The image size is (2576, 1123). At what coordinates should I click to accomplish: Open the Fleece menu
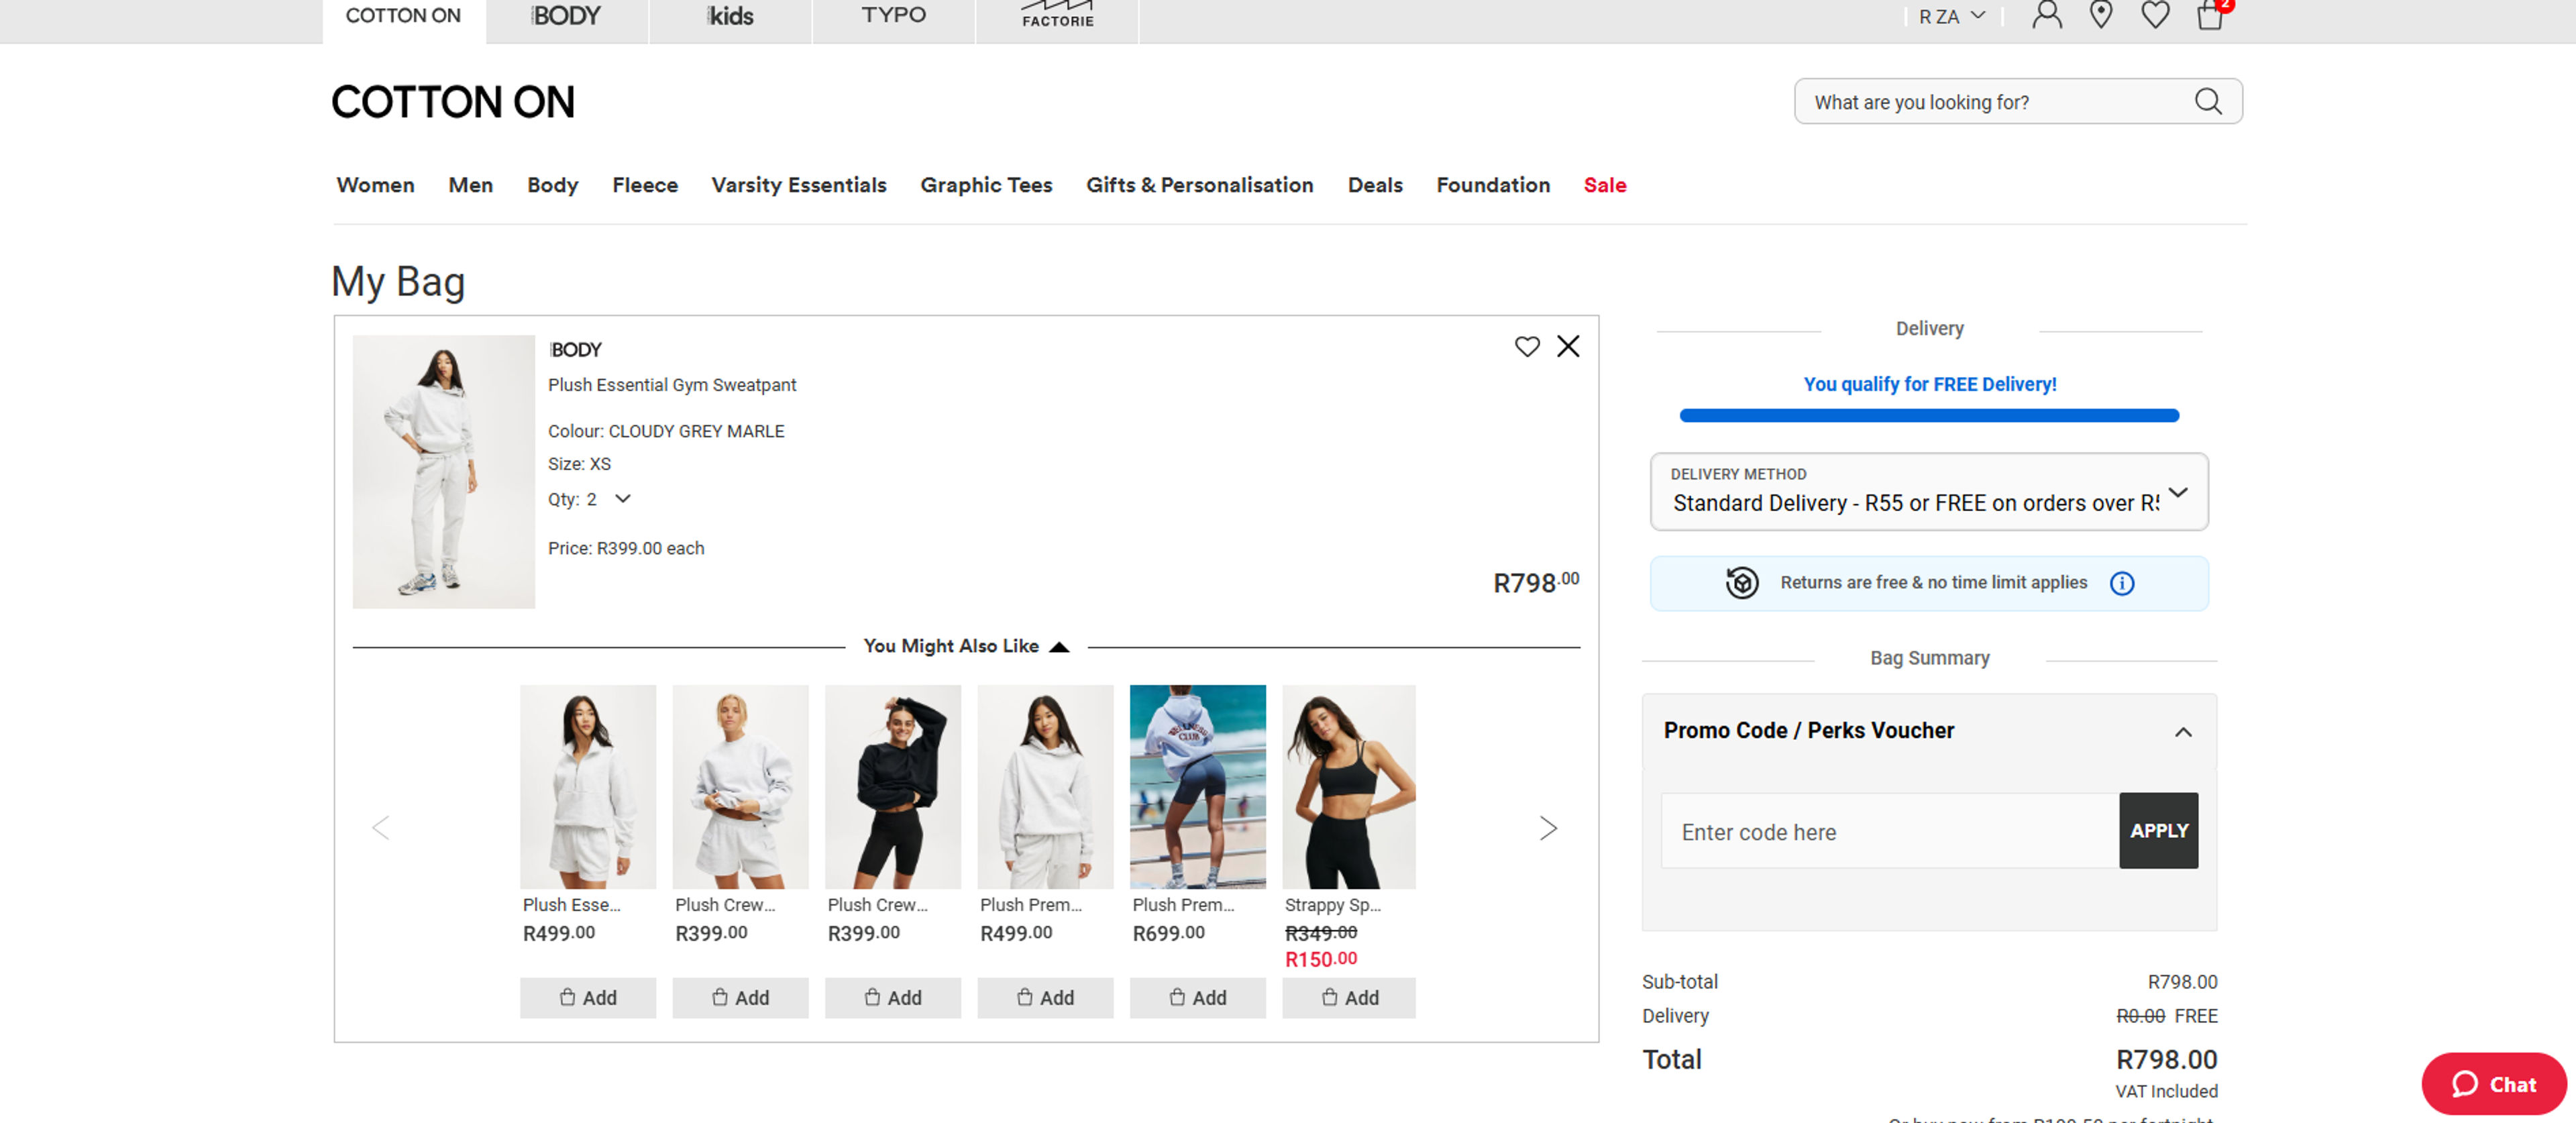click(x=645, y=185)
